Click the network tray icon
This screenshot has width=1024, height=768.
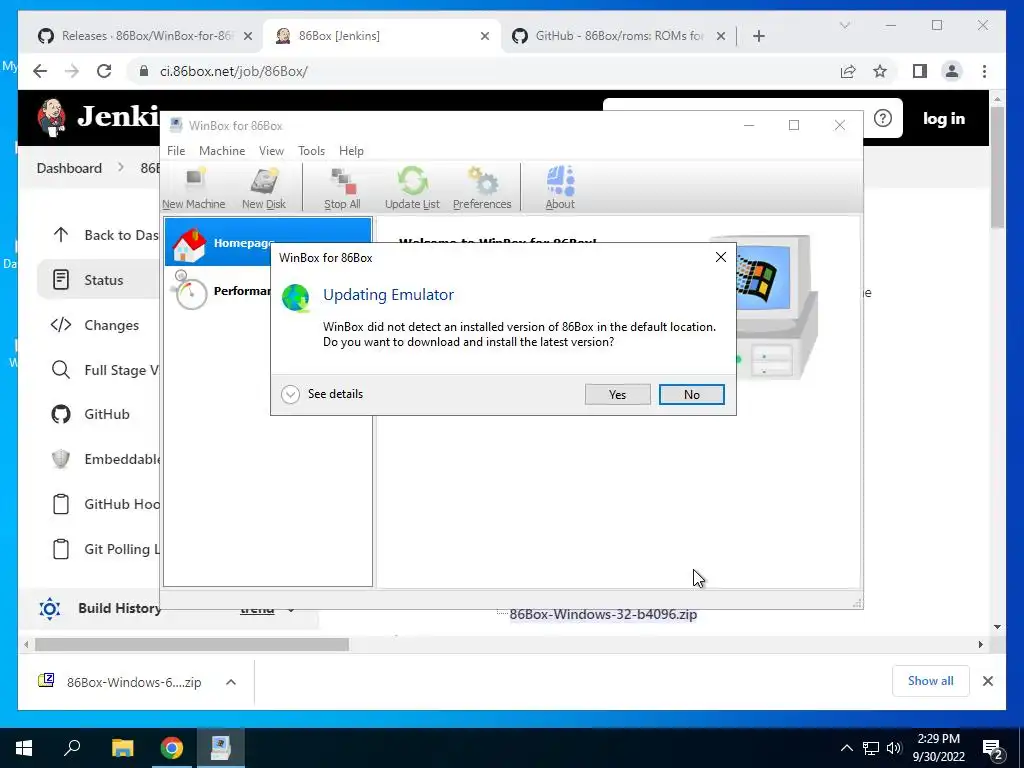click(871, 748)
